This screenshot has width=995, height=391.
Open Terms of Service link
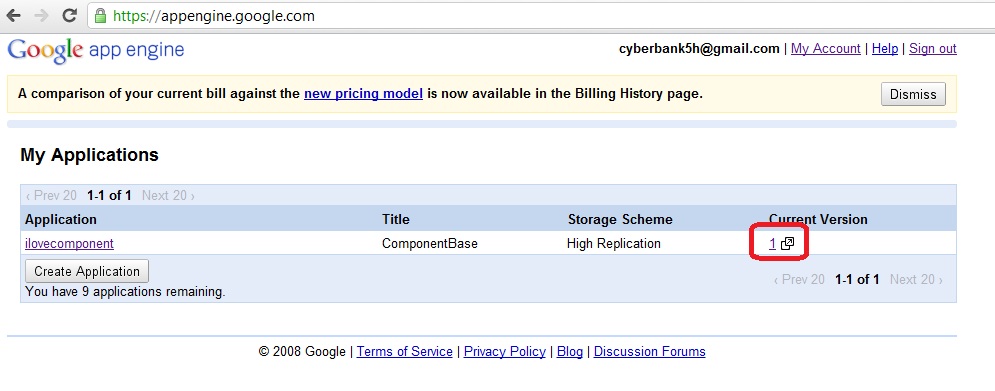pyautogui.click(x=405, y=352)
